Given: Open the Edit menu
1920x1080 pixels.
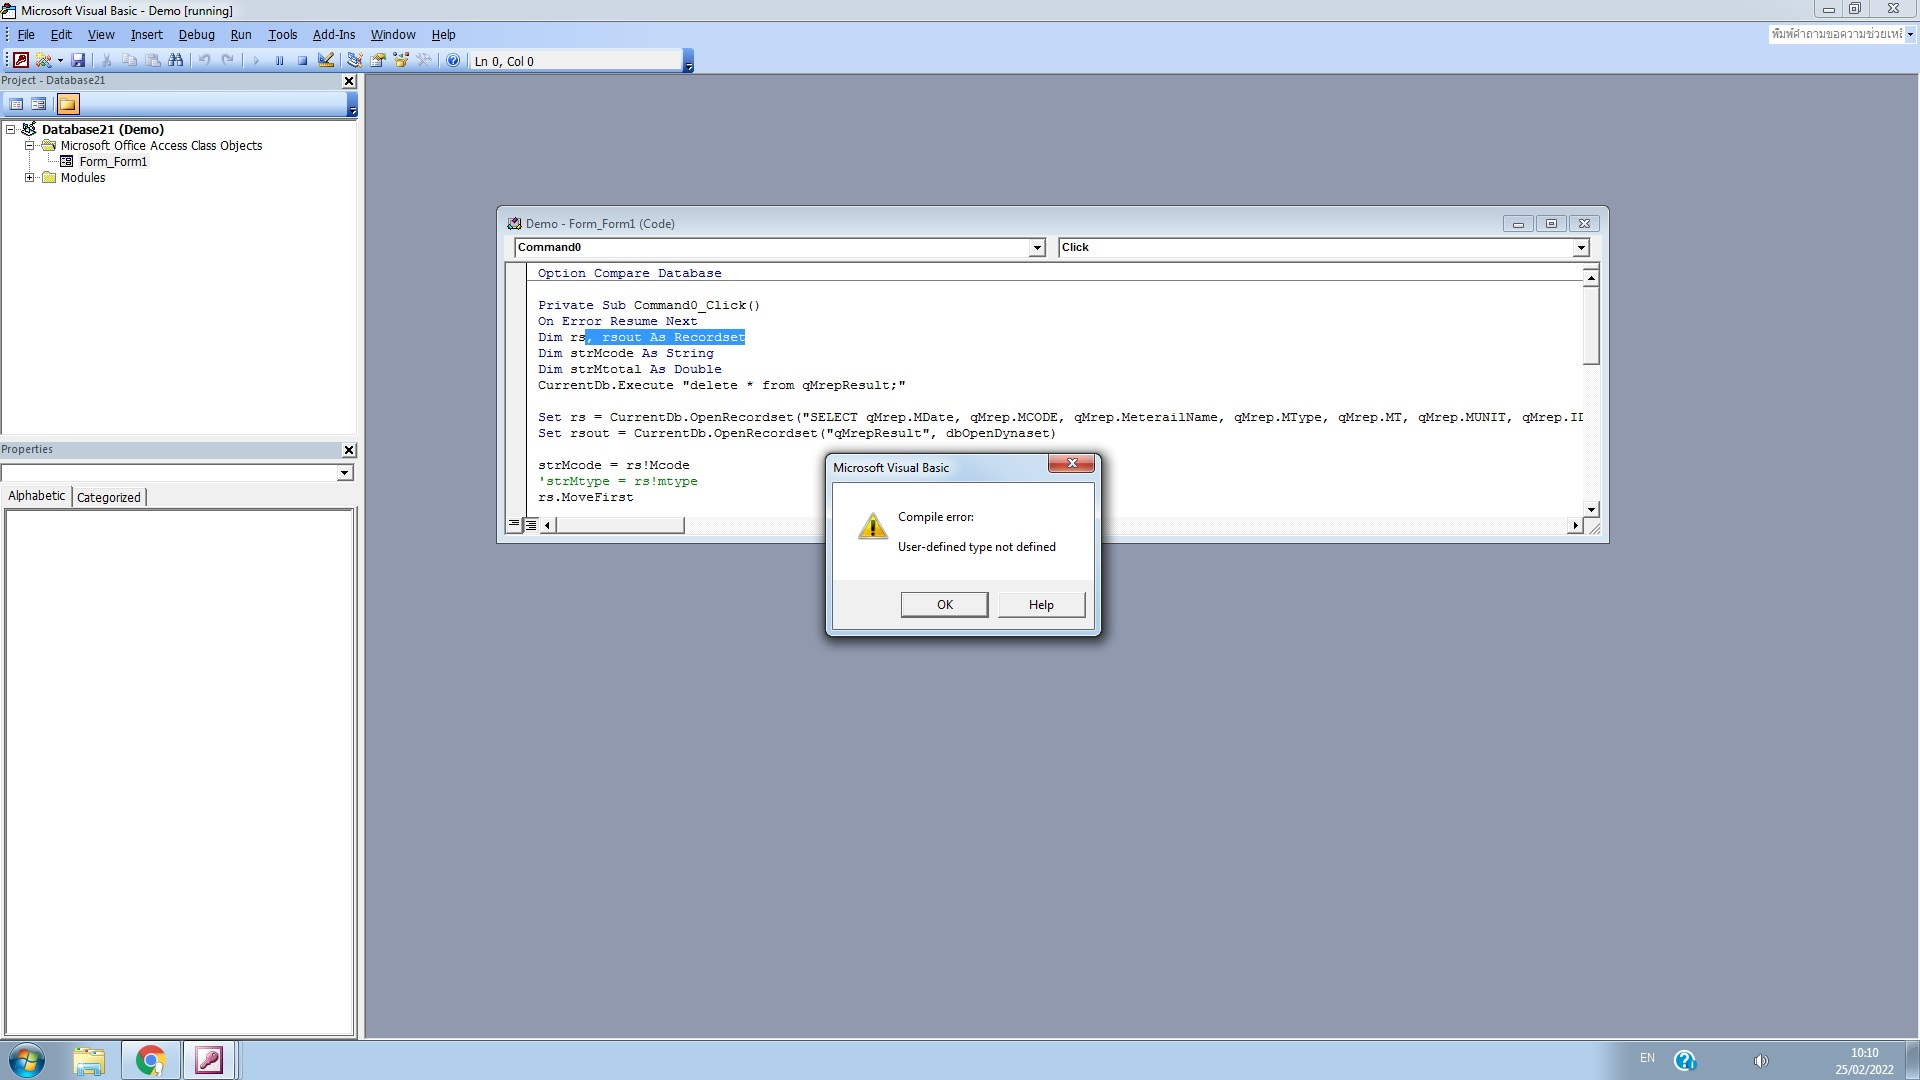Looking at the screenshot, I should [61, 34].
